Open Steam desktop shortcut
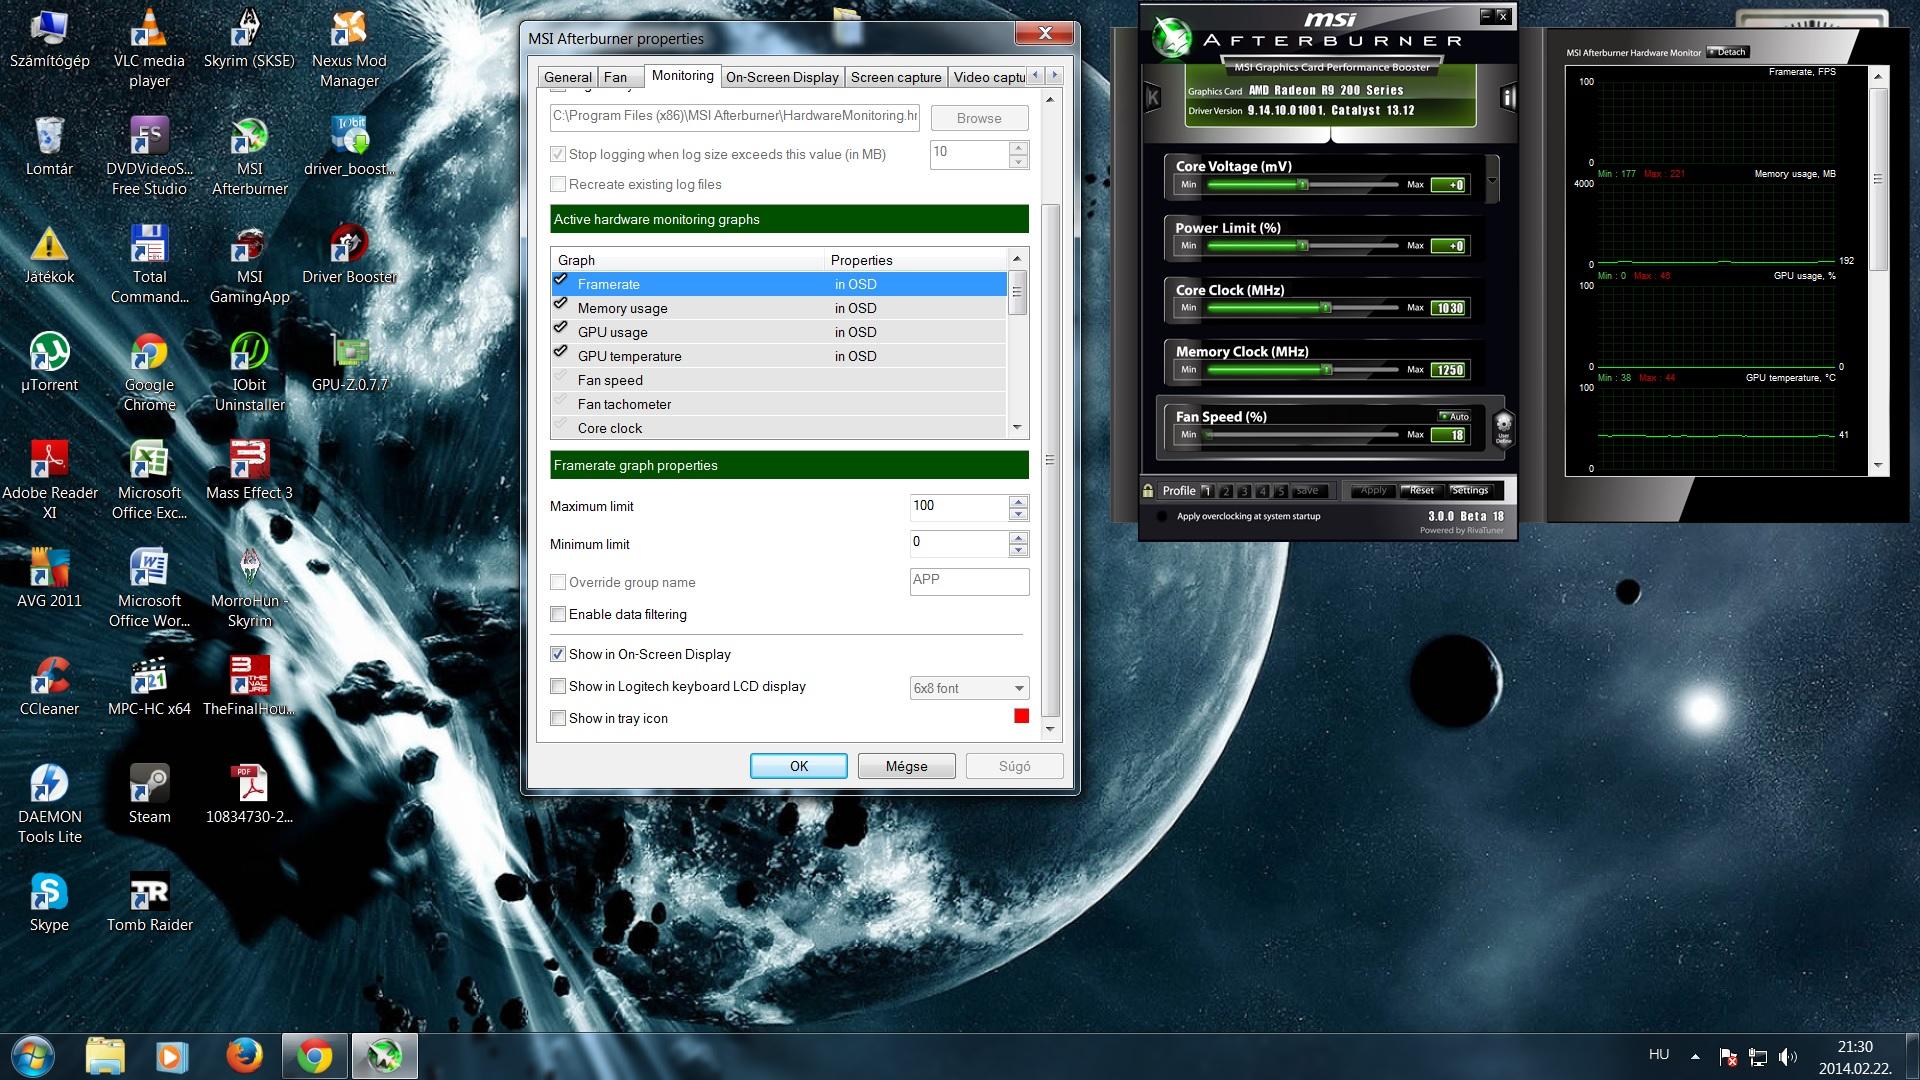The height and width of the screenshot is (1080, 1920). [x=149, y=795]
